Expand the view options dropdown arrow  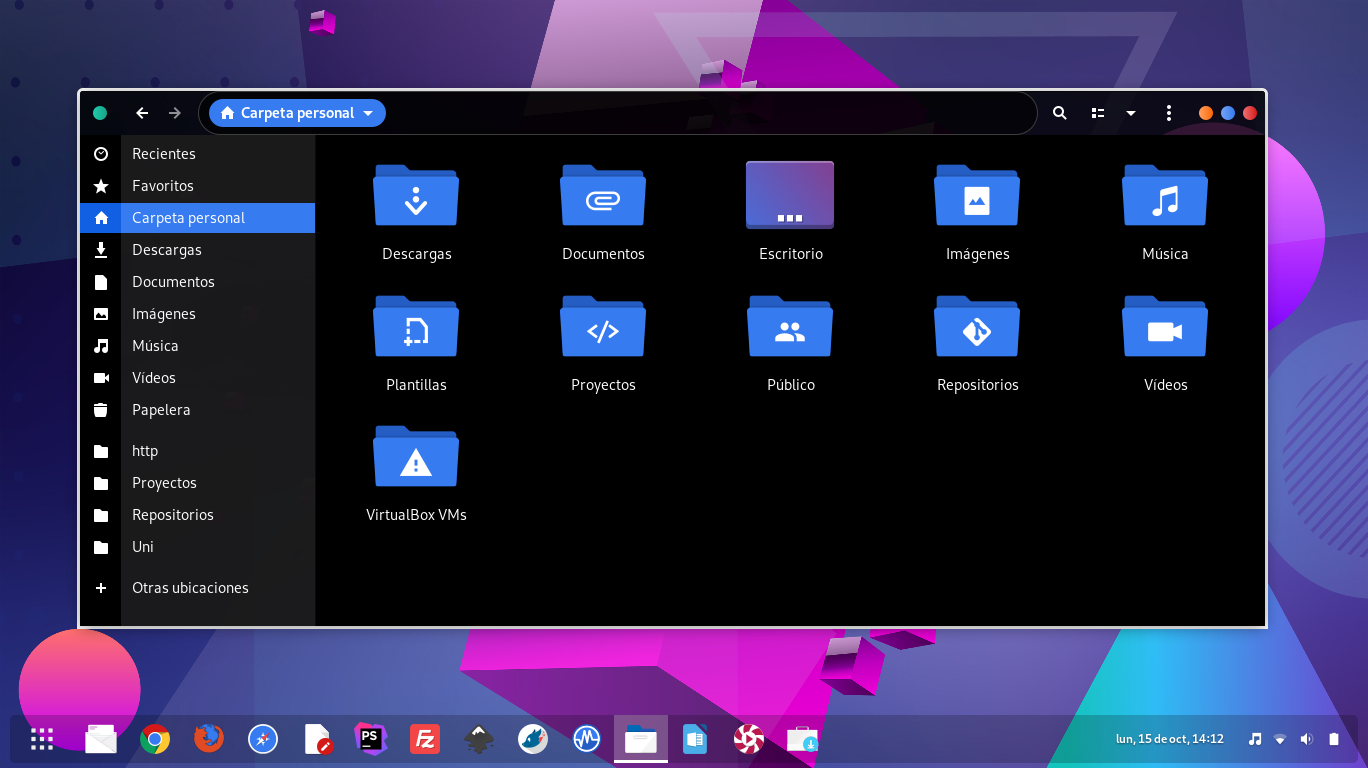1131,113
